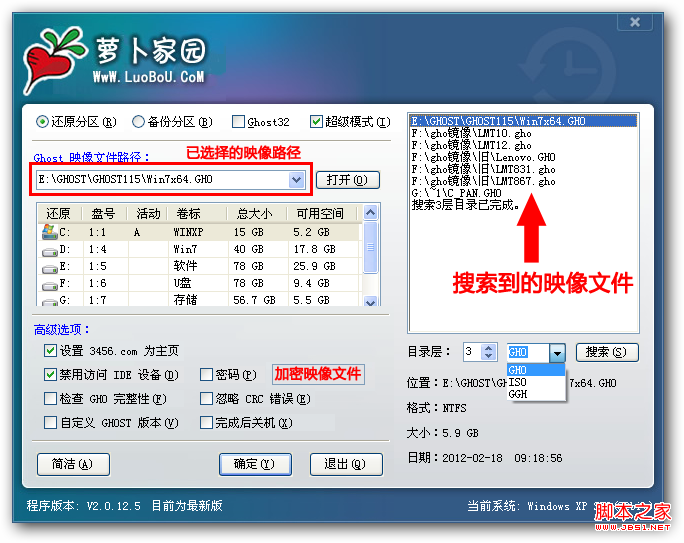Expand the Ghost image path dropdown

click(296, 180)
